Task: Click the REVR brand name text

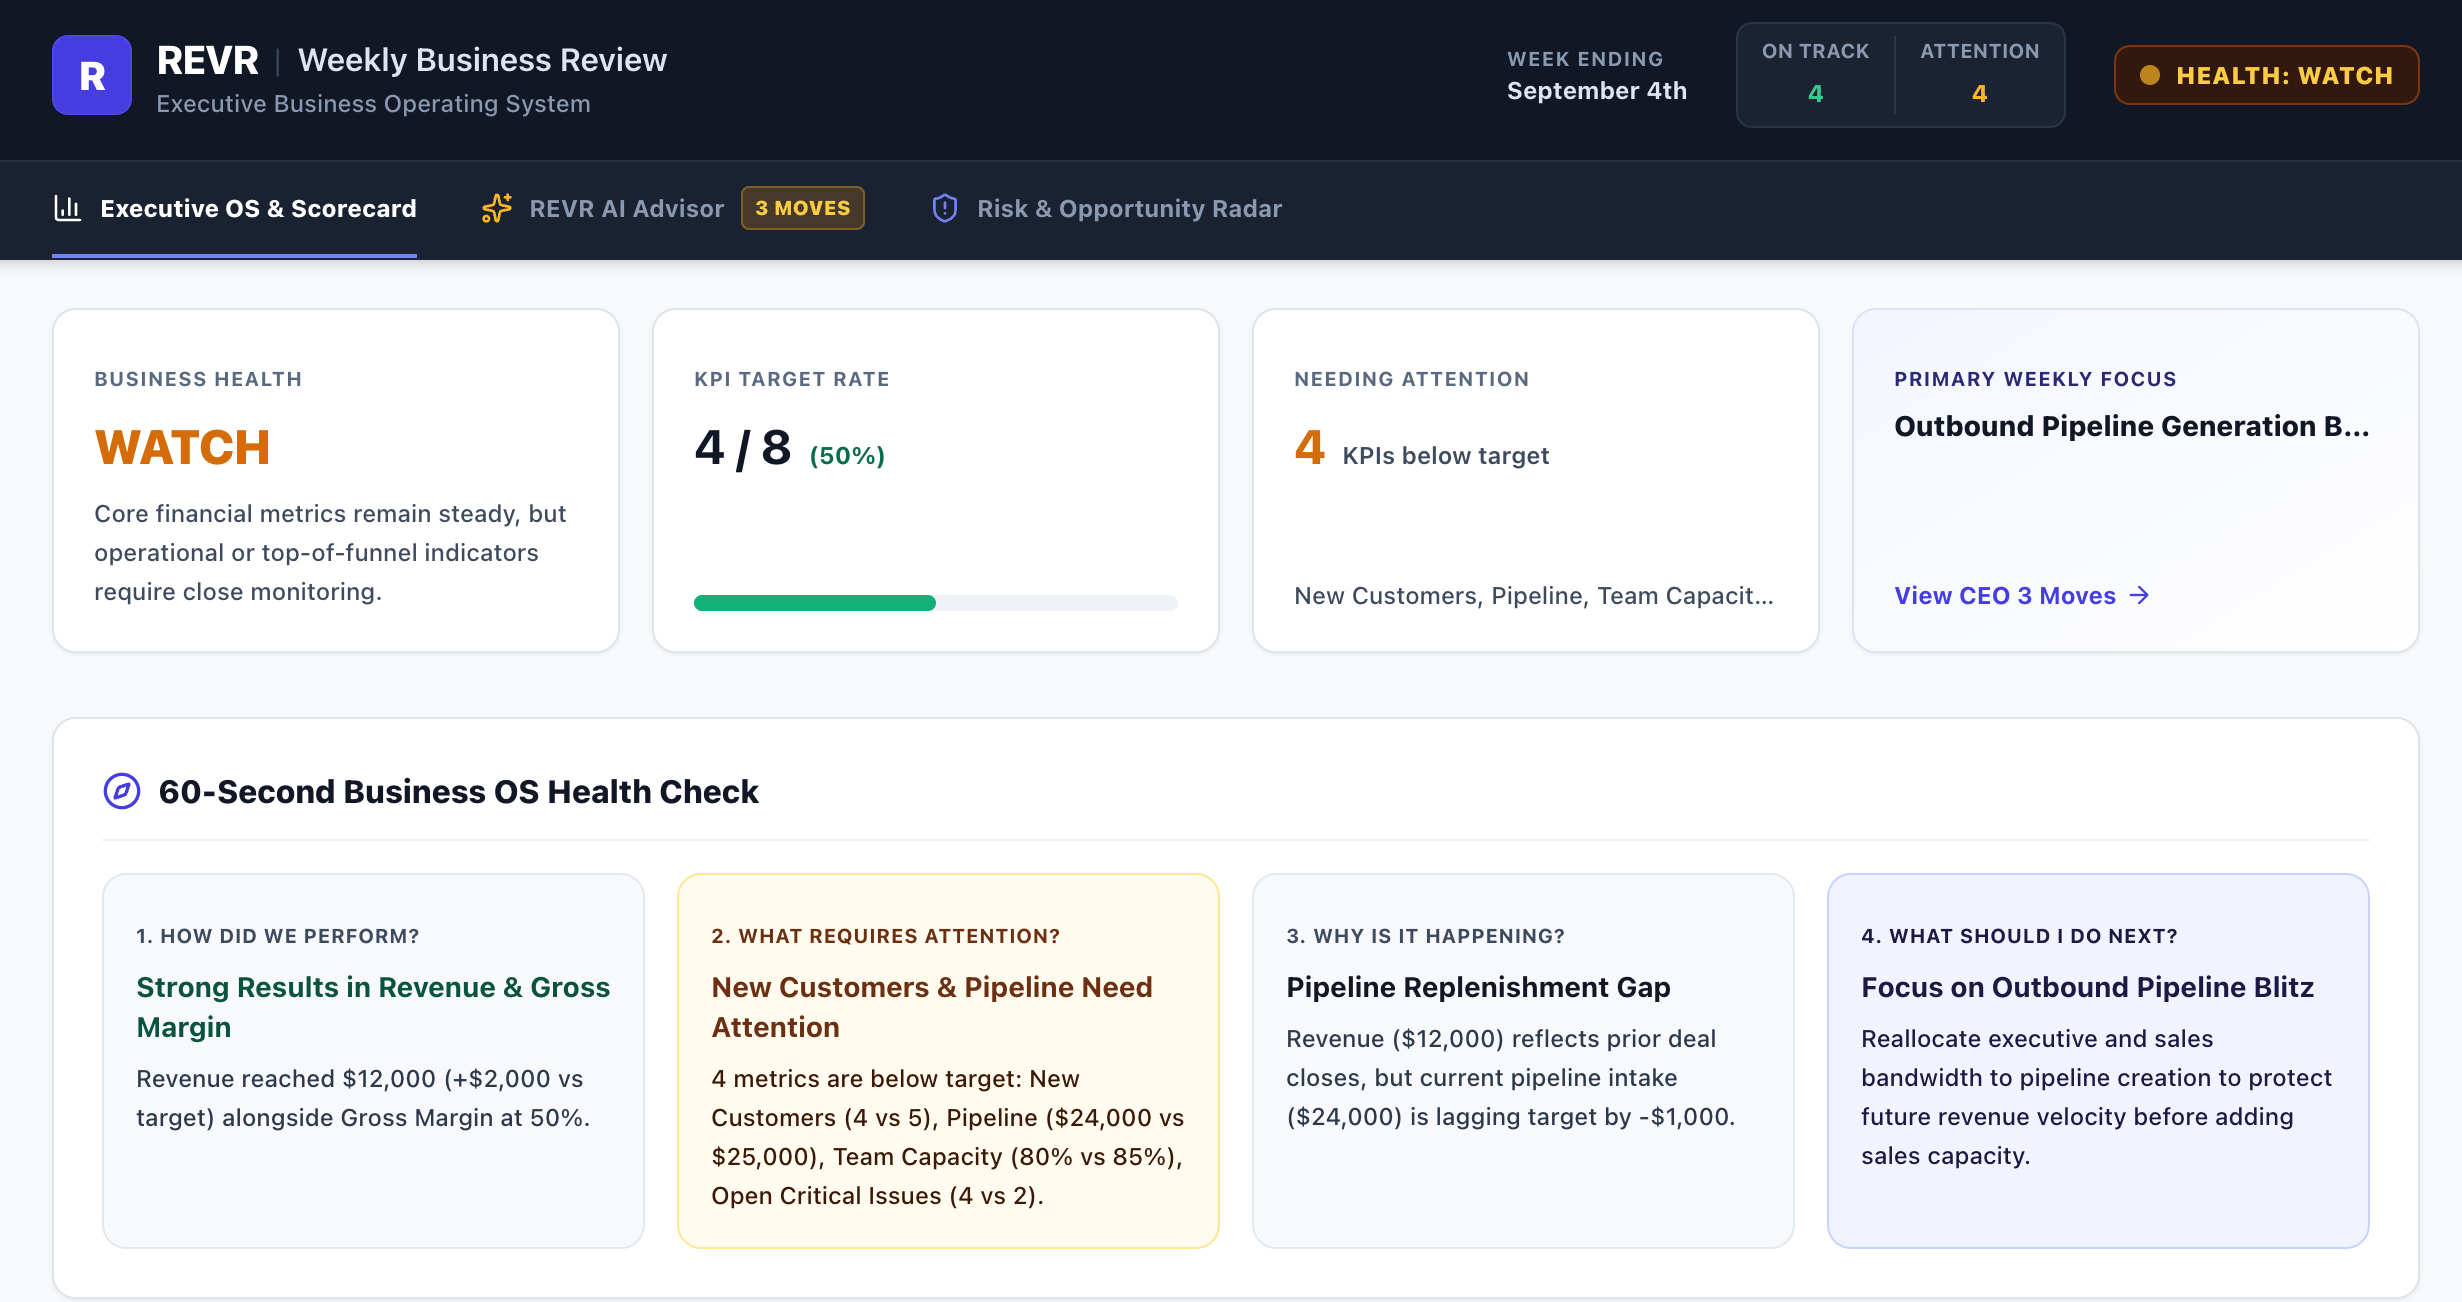Action: 207,60
